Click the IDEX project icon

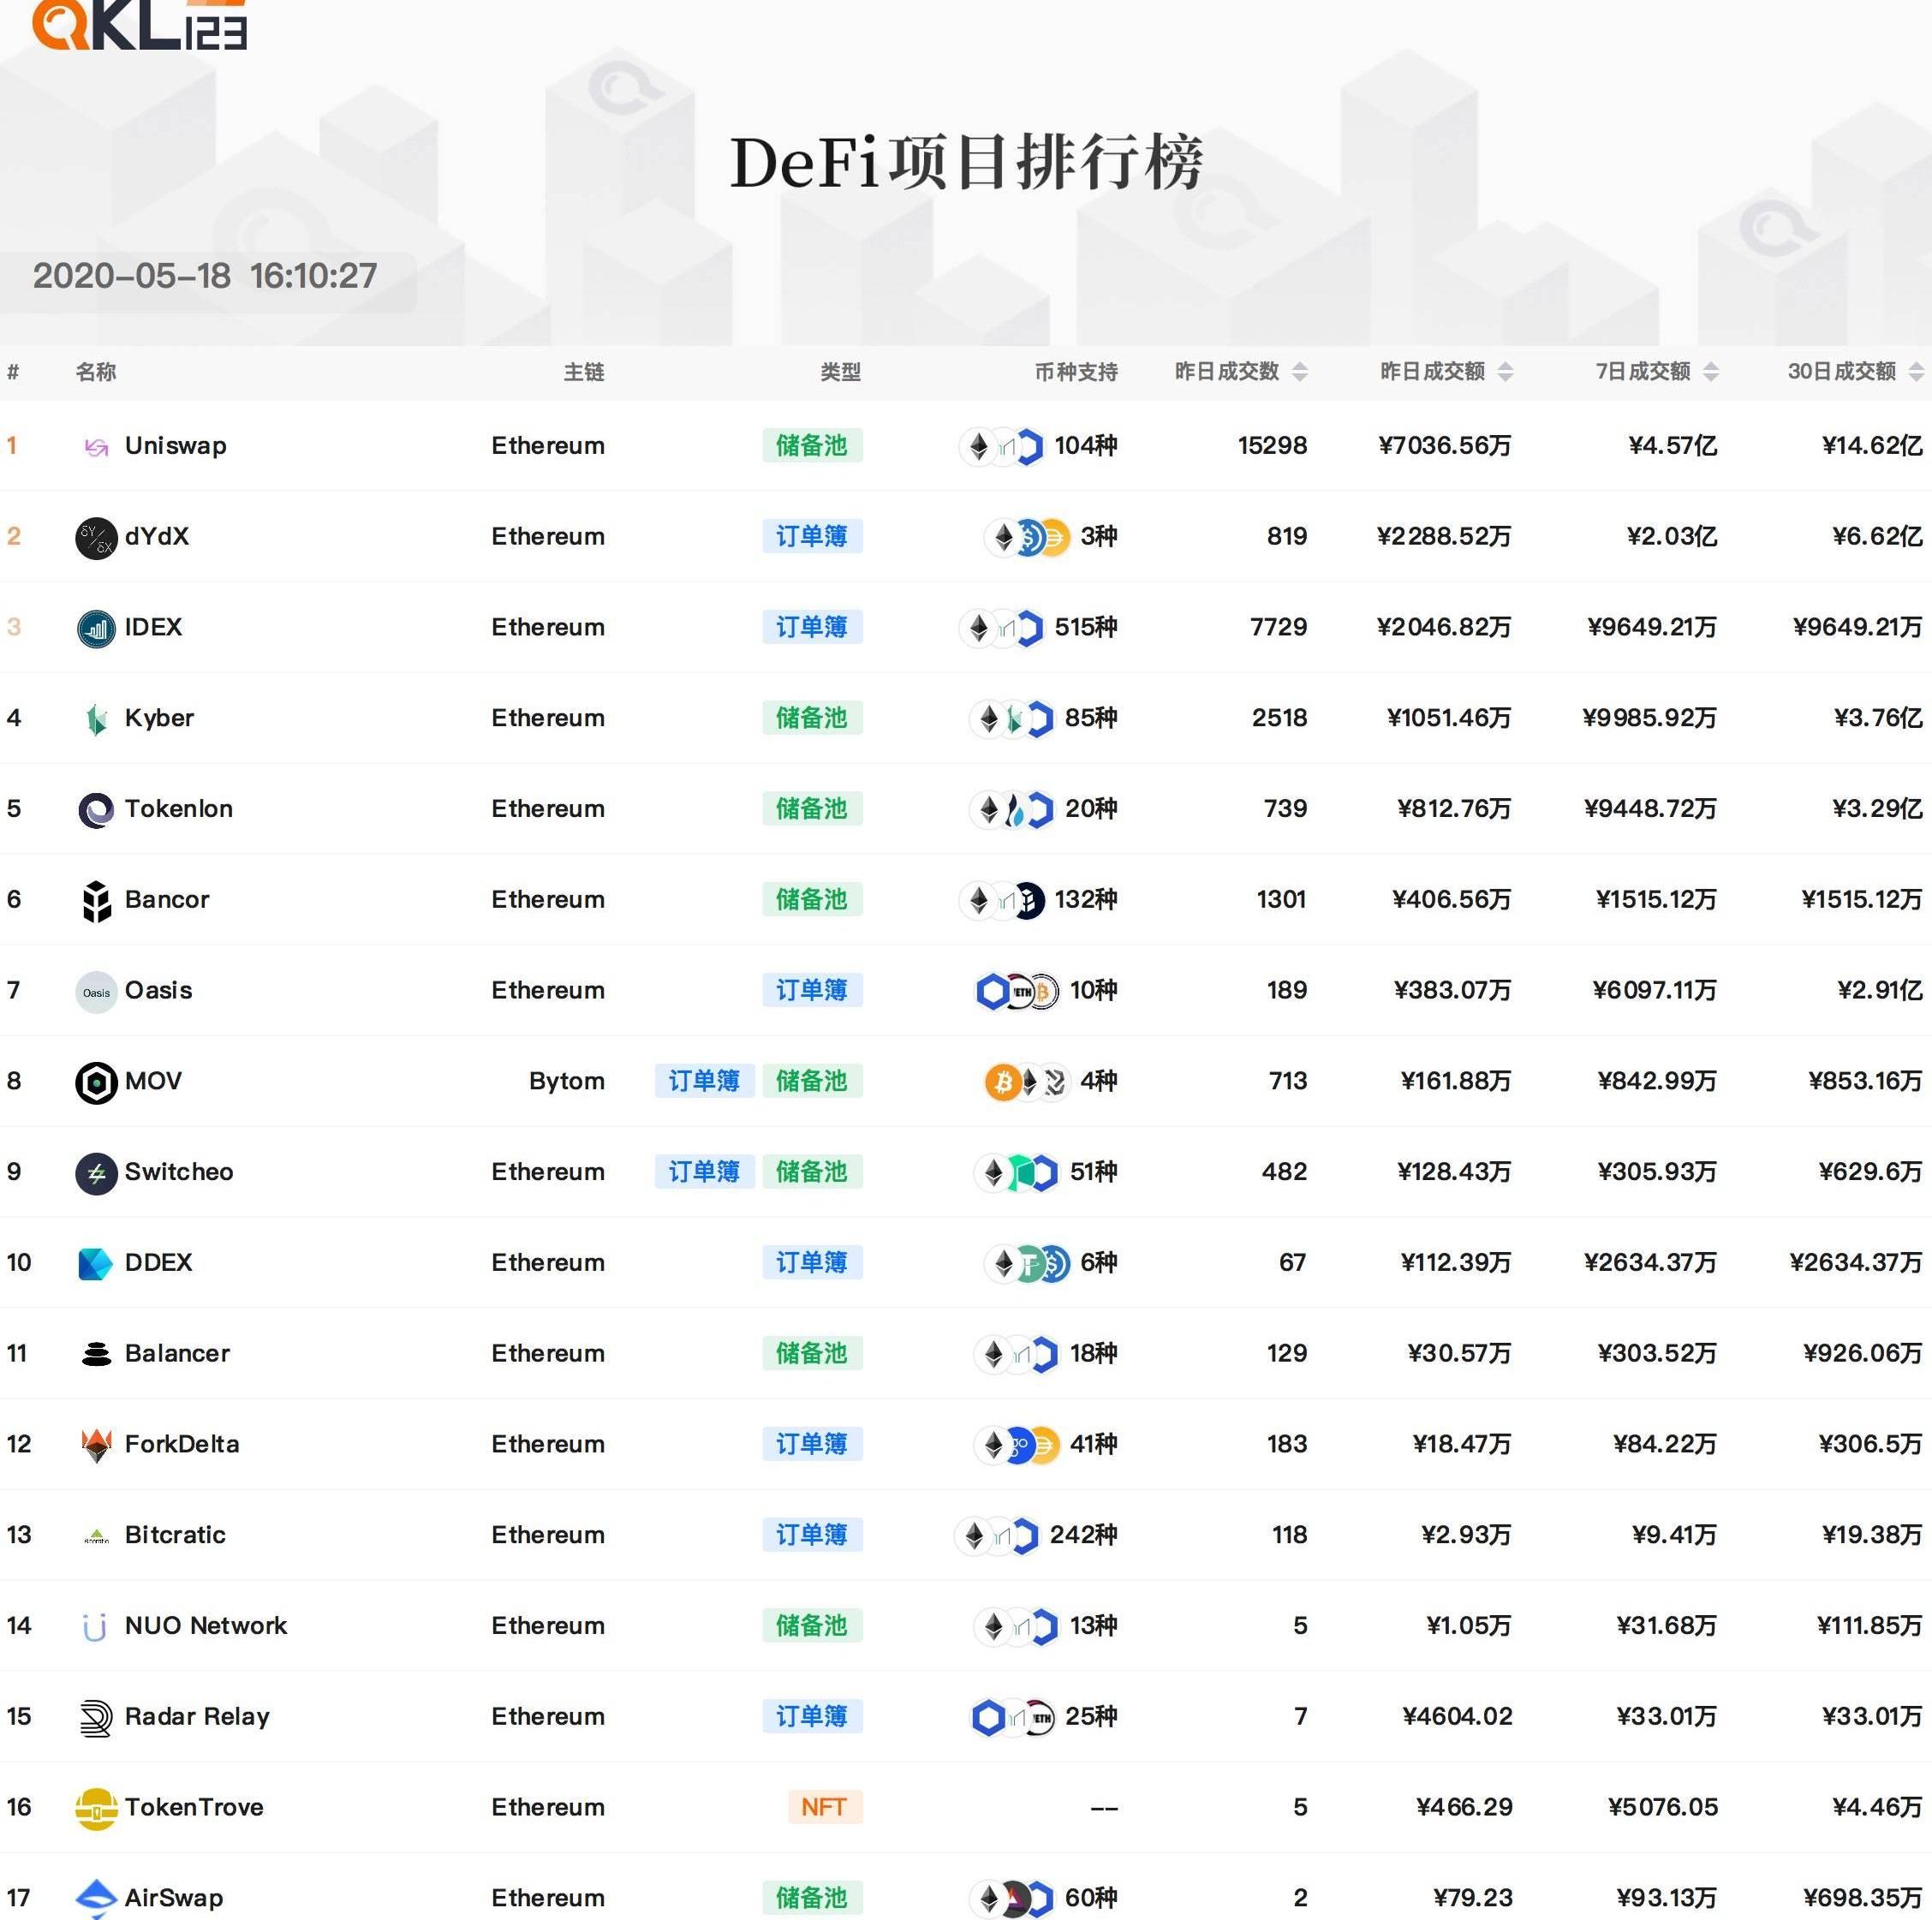[96, 629]
